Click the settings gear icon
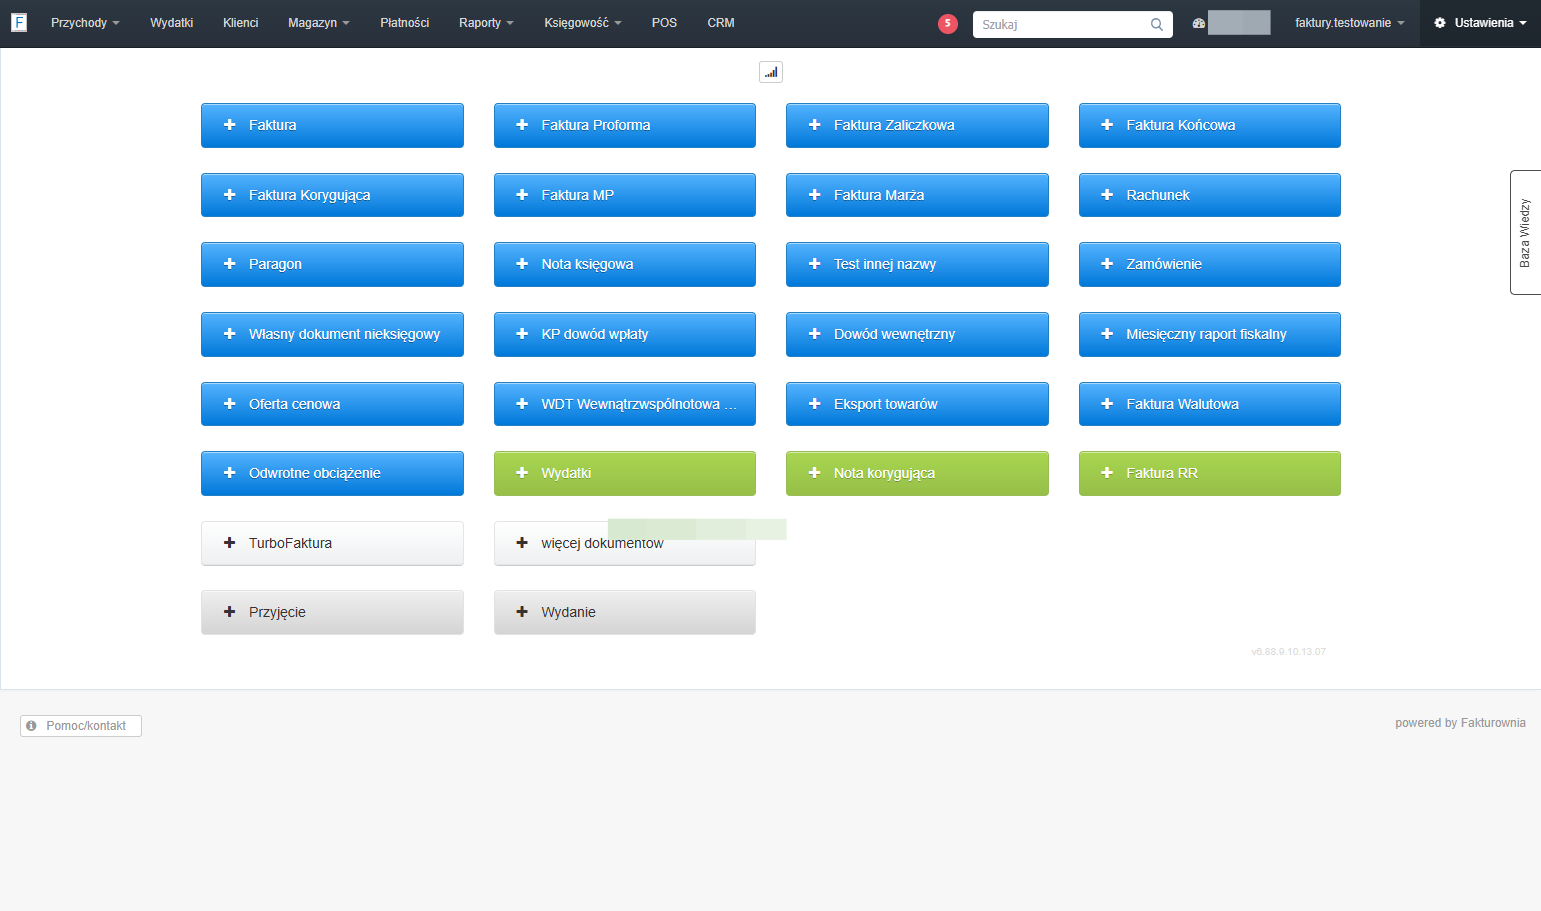 [1440, 23]
